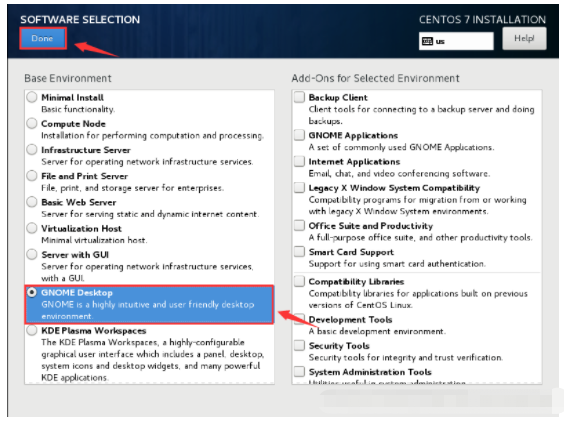This screenshot has width=567, height=425.
Task: Choose the Compute Node environment
Action: tap(32, 124)
